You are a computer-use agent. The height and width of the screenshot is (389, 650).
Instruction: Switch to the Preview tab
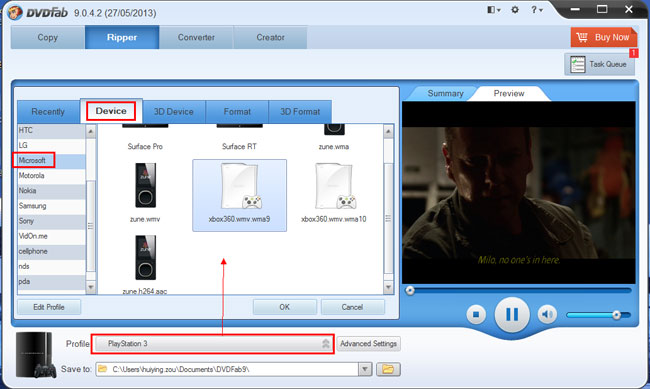509,93
